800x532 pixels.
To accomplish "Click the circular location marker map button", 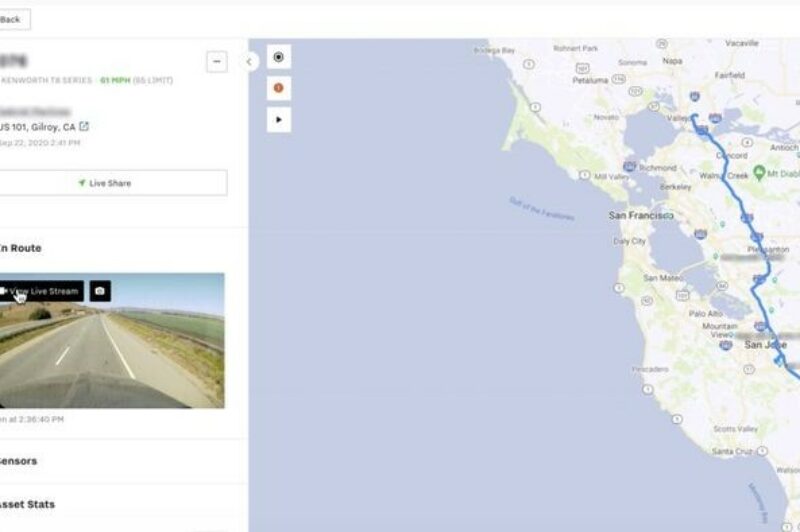I will click(279, 57).
